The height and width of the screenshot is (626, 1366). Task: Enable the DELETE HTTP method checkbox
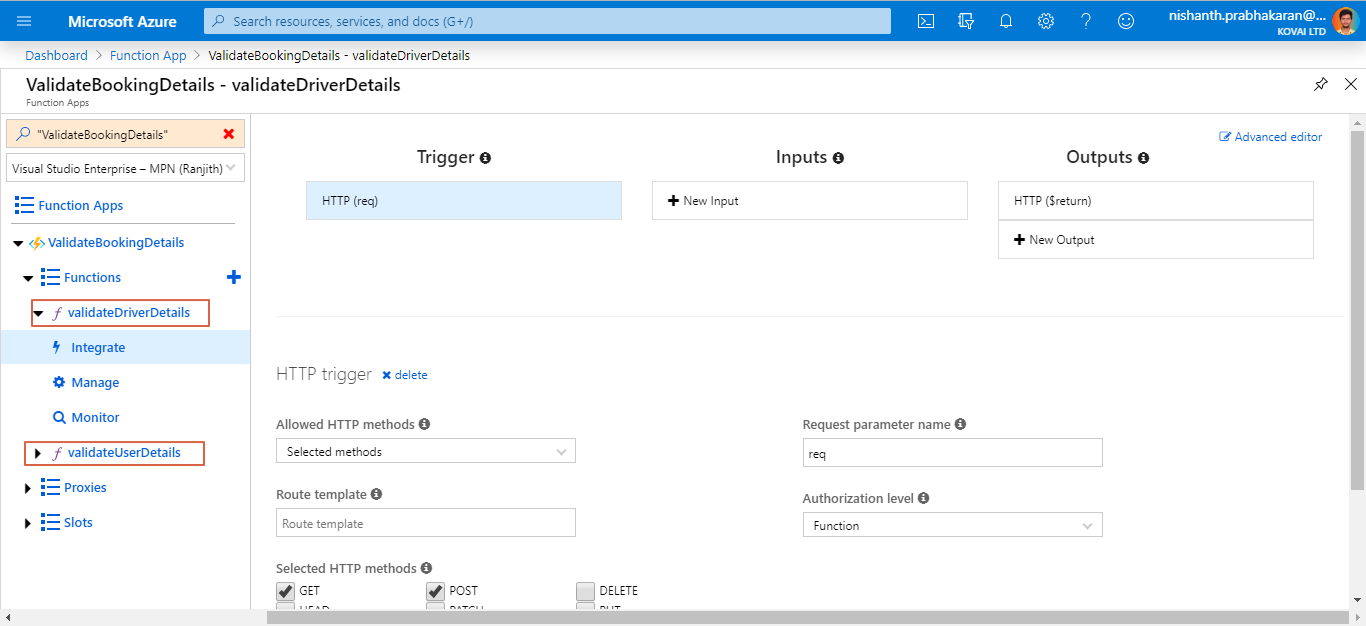pyautogui.click(x=585, y=591)
